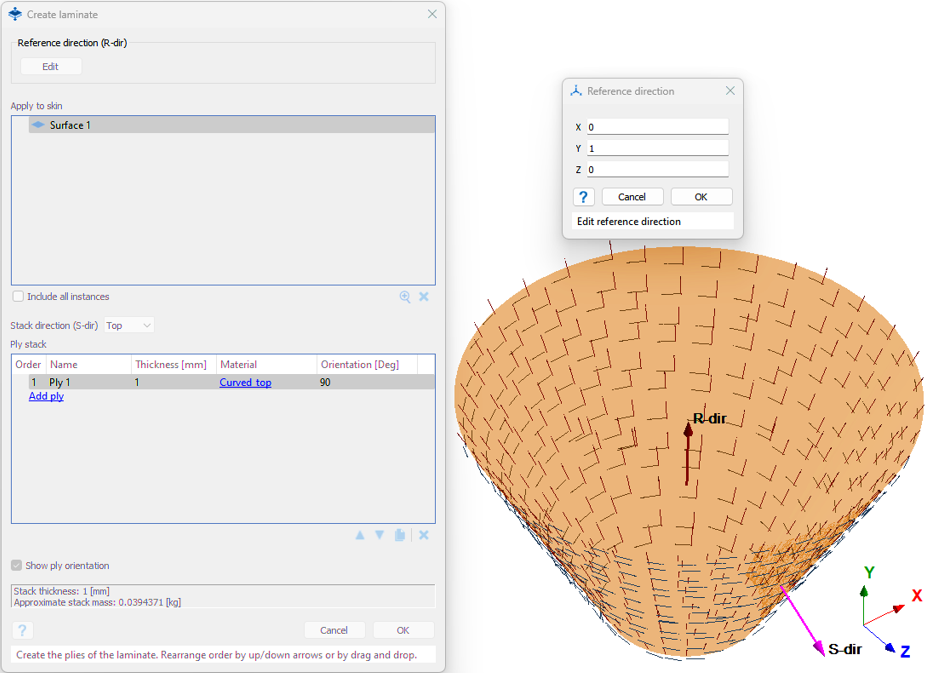Cancel the Create laminate dialog
Image resolution: width=947 pixels, height=673 pixels.
334,630
